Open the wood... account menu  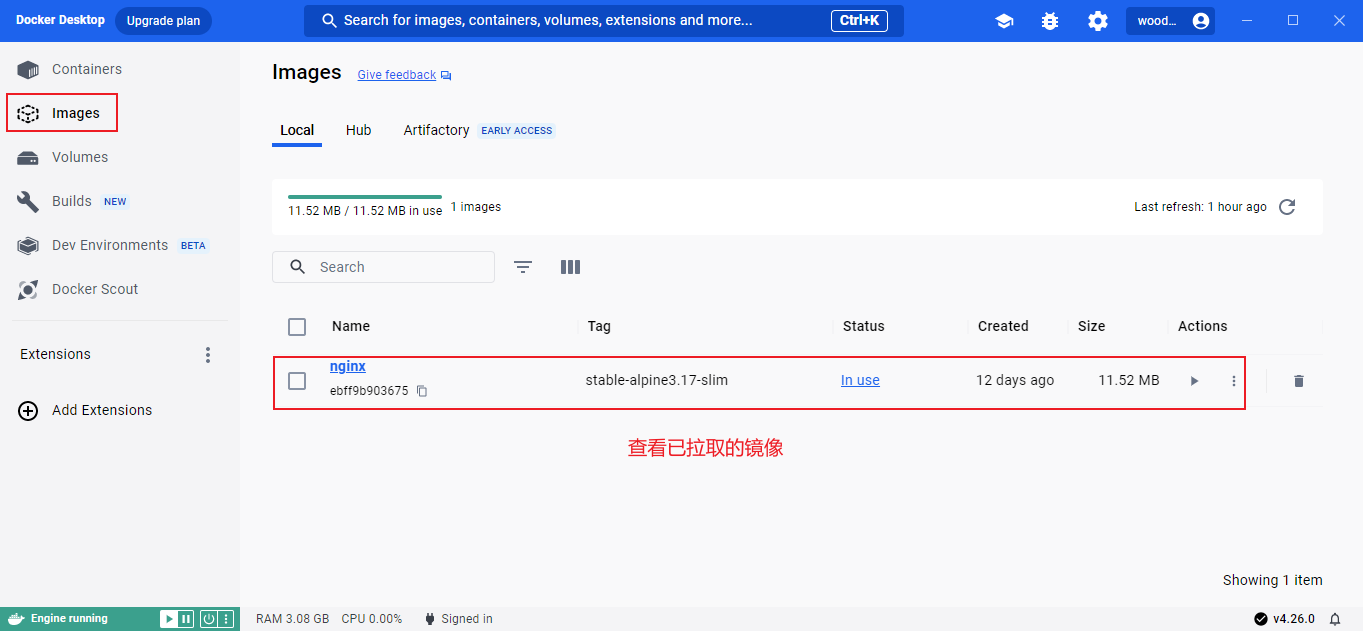point(1170,21)
